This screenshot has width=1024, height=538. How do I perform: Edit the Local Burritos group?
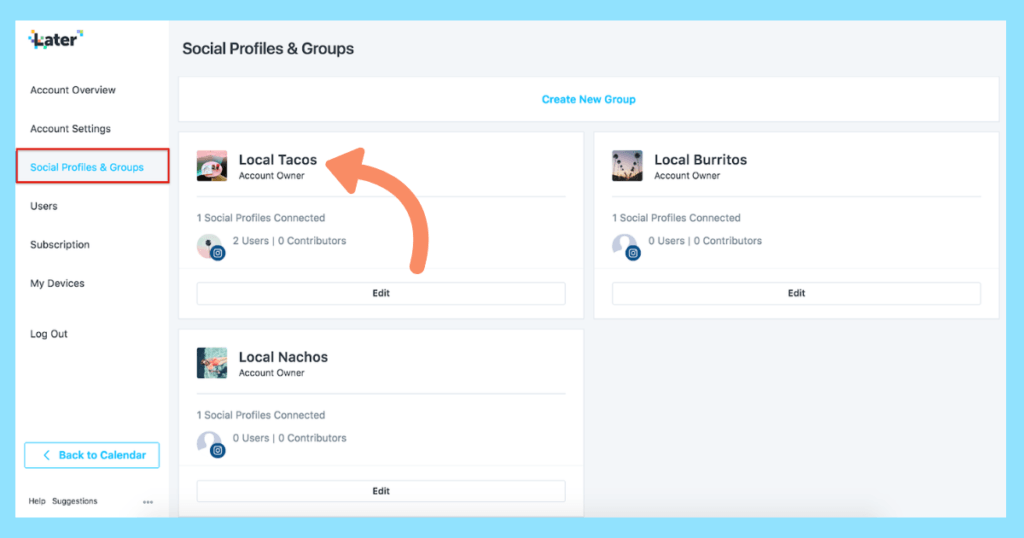(796, 294)
